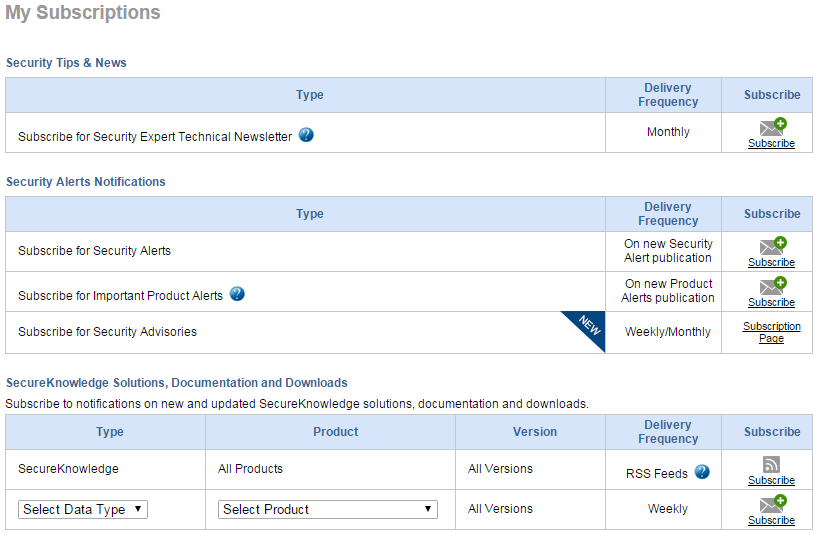
Task: Click the envelope icon in the Weekly row
Action: pos(773,504)
